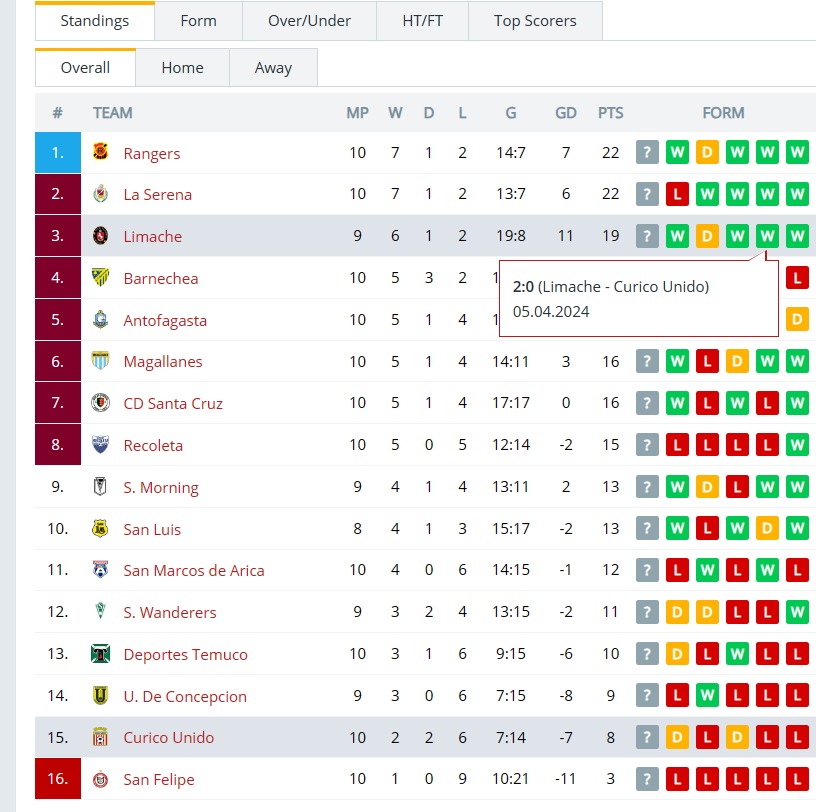Switch to the Top Scorers tab
Screen dimensions: 821x812
pos(535,20)
